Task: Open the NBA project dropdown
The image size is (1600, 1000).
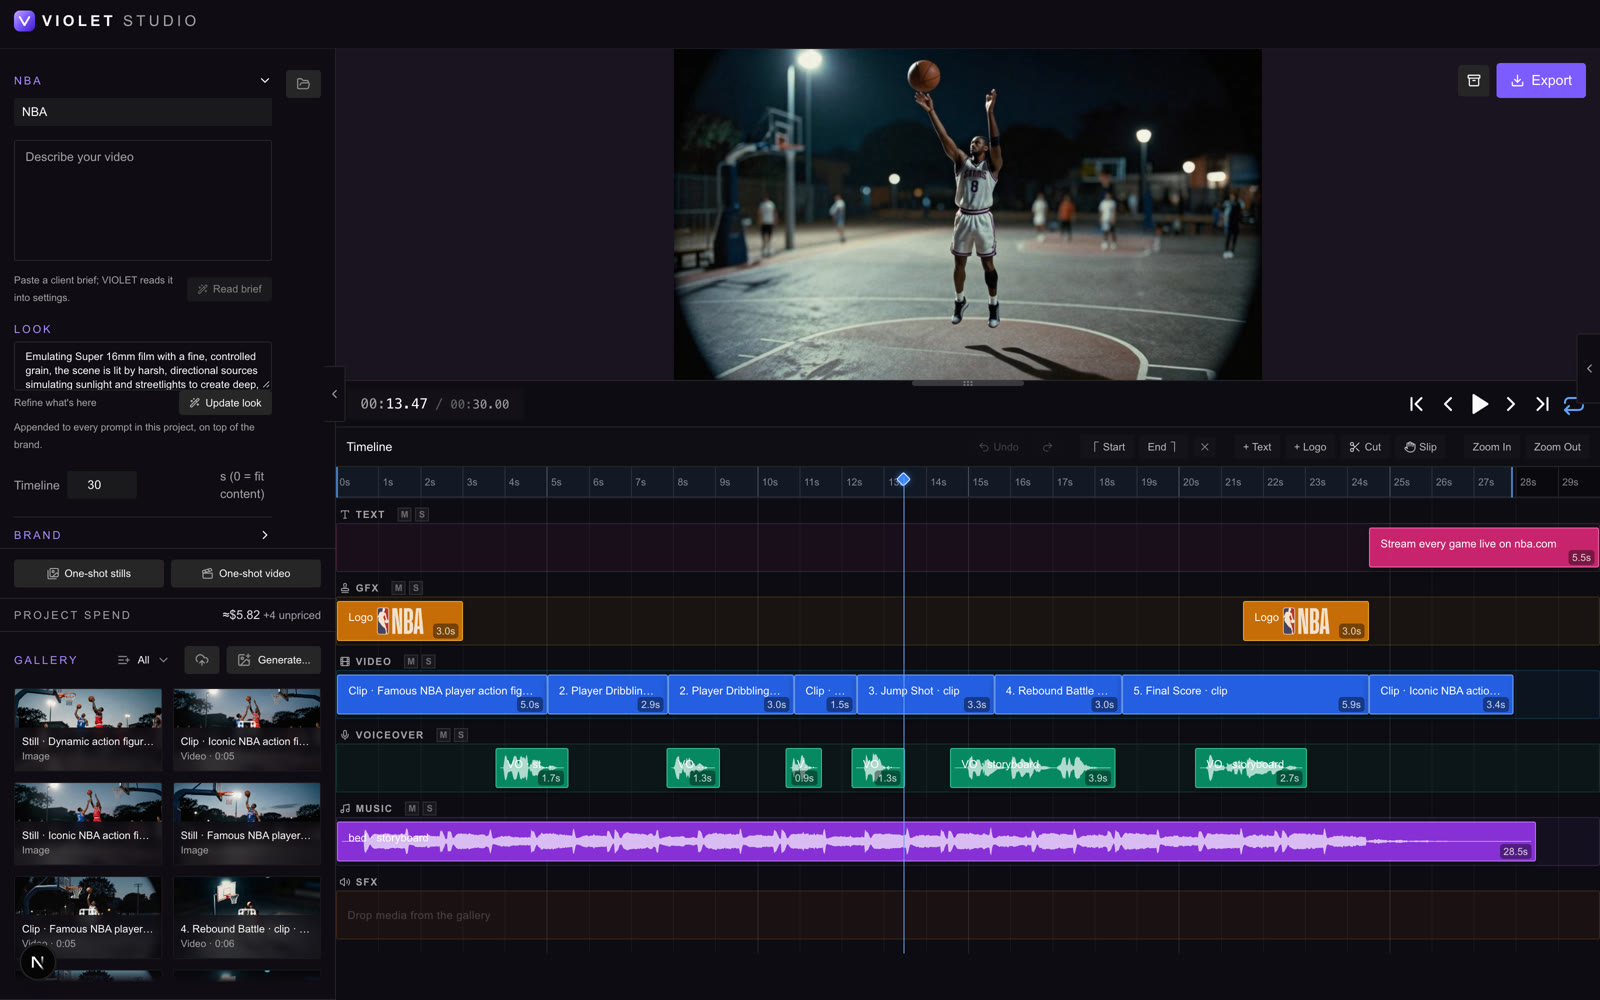Action: pyautogui.click(x=264, y=81)
